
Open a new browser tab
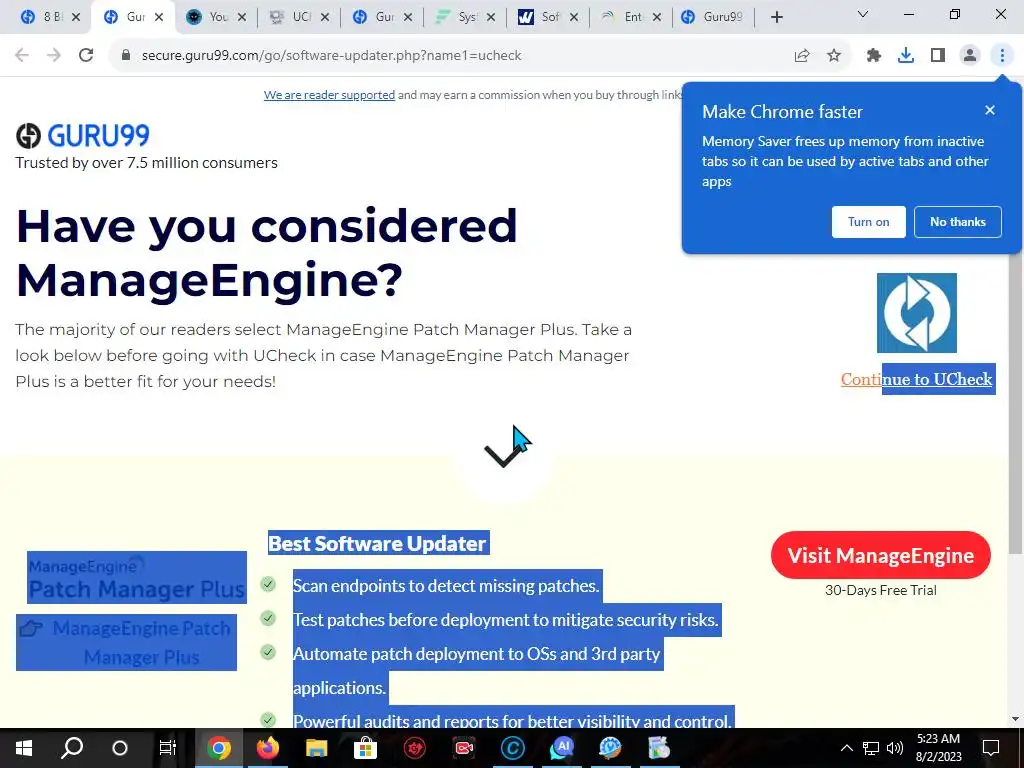(x=776, y=18)
